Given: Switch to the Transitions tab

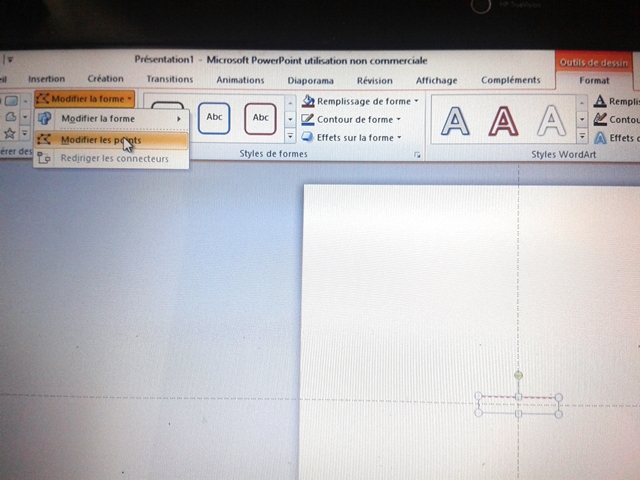Looking at the screenshot, I should coord(169,80).
